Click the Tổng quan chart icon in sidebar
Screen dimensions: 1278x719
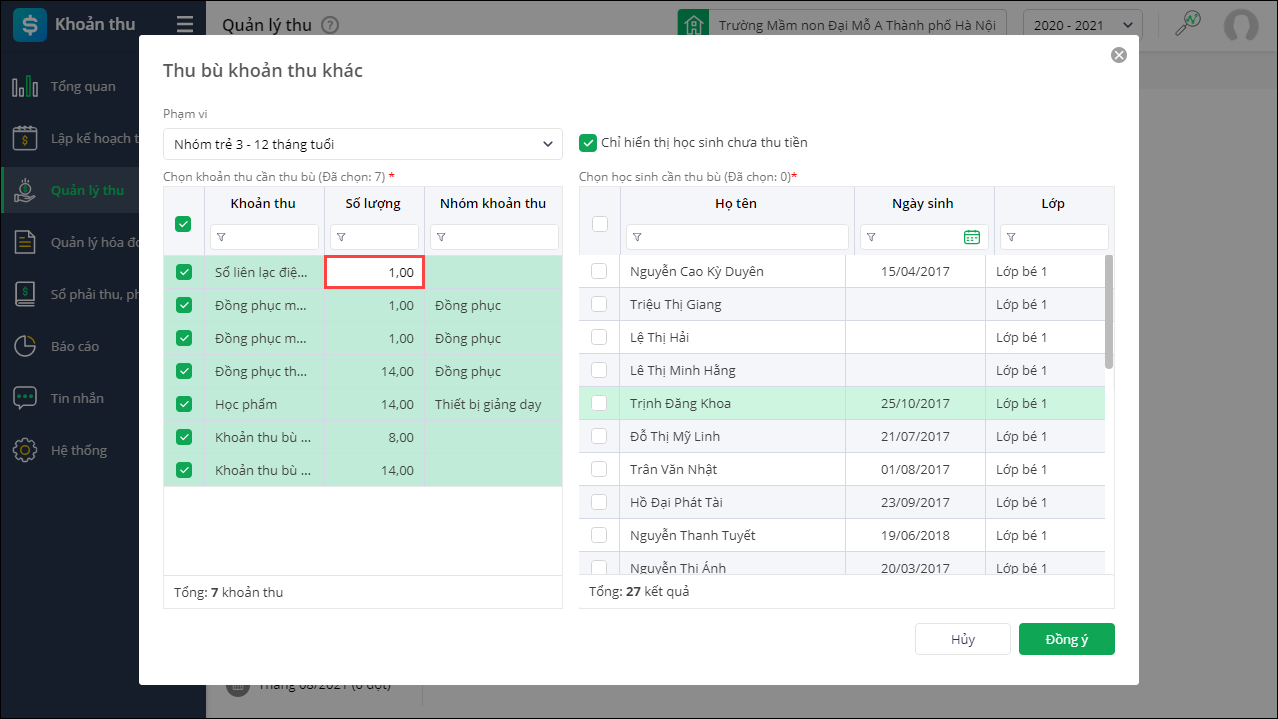[x=25, y=87]
